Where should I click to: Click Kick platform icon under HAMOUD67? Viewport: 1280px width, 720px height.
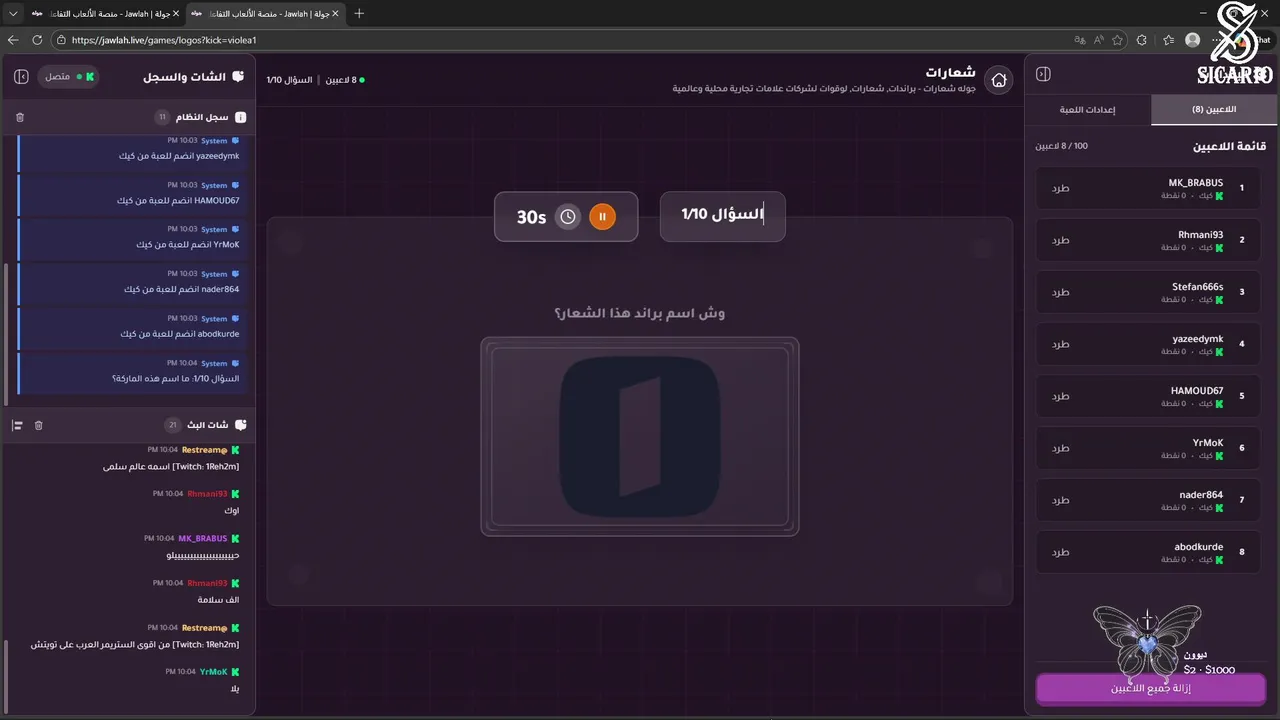pos(1219,404)
